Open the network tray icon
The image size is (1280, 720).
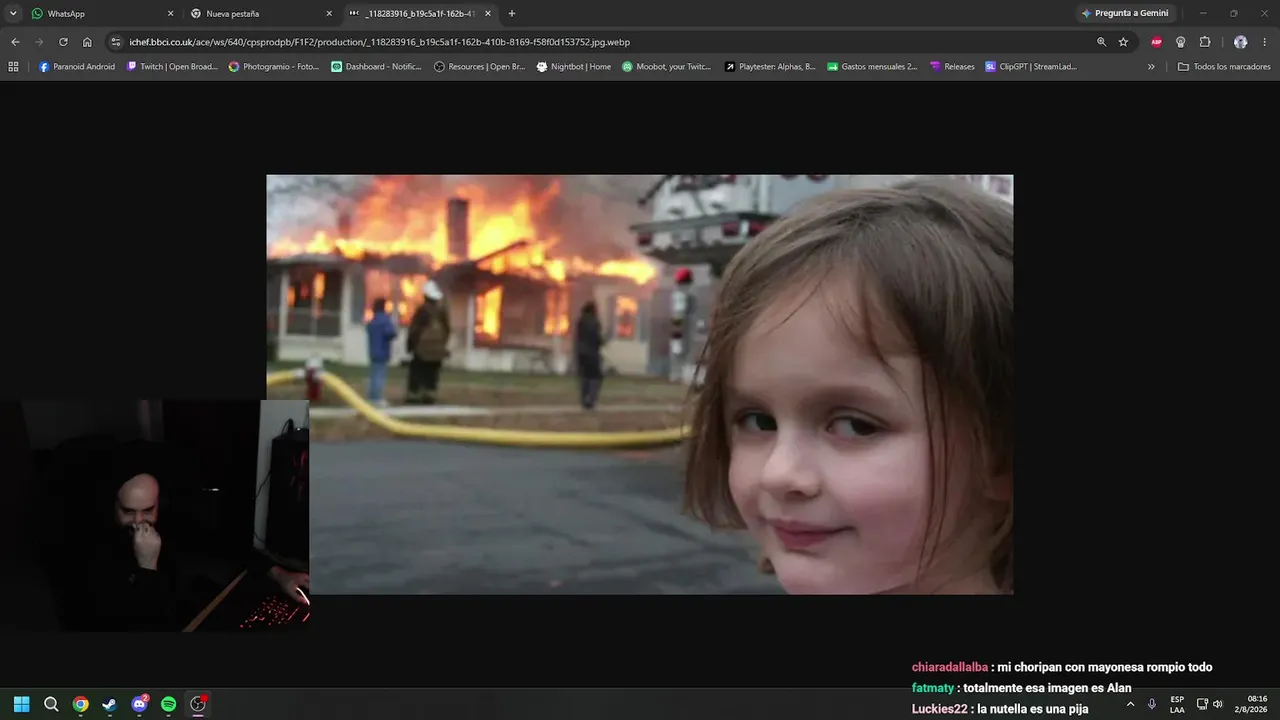(x=1202, y=704)
